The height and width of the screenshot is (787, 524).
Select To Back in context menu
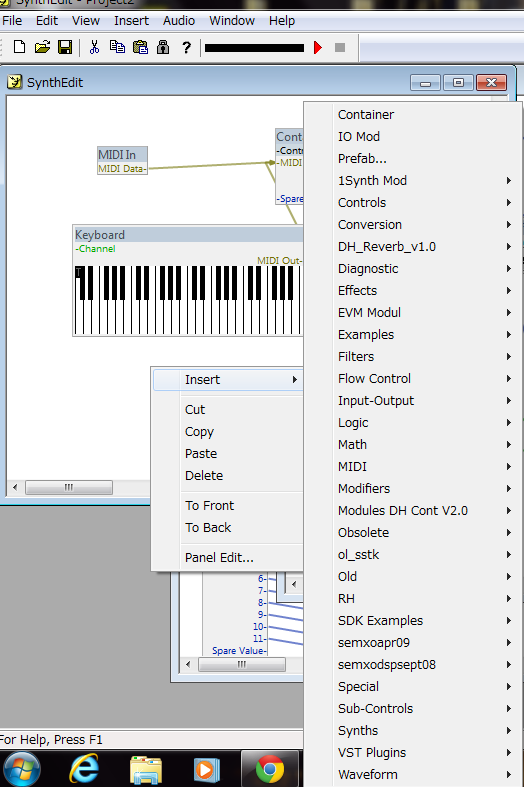[227, 528]
